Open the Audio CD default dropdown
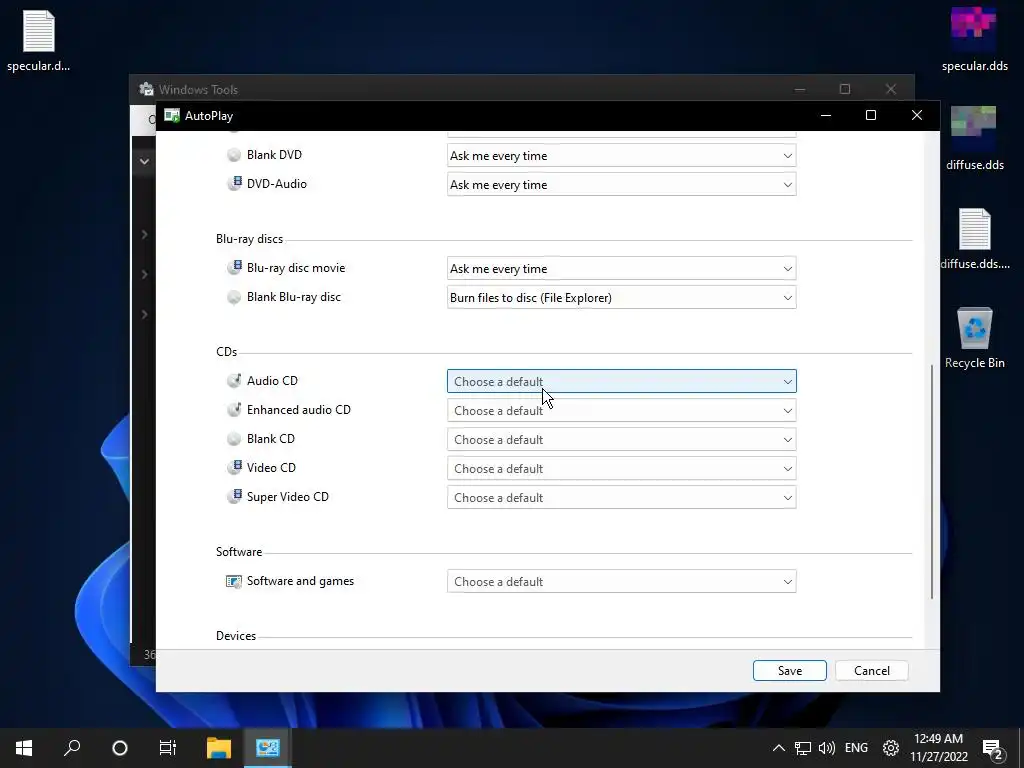The height and width of the screenshot is (768, 1024). tap(621, 381)
